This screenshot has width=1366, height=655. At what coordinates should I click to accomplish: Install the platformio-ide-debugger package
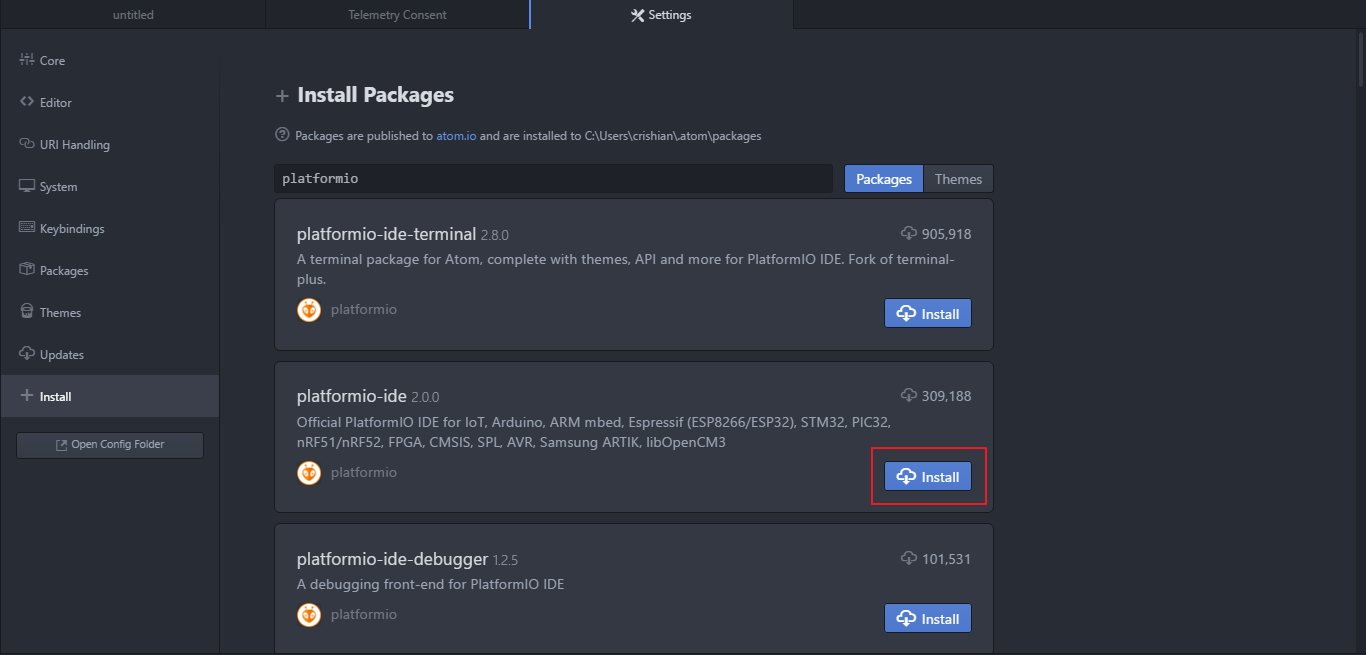[x=928, y=618]
